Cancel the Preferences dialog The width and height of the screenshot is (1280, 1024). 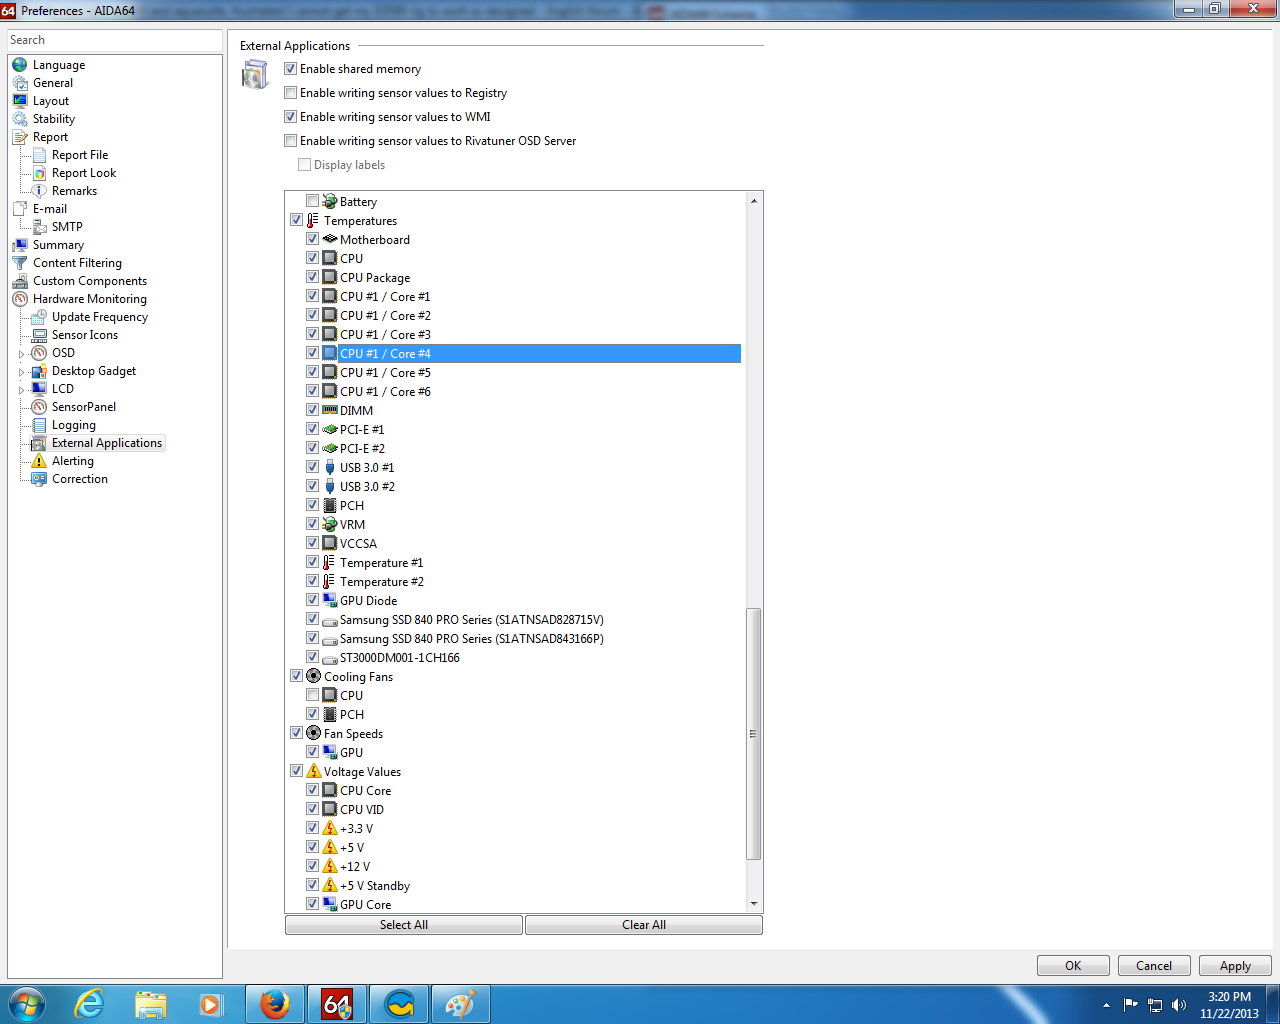pyautogui.click(x=1154, y=966)
